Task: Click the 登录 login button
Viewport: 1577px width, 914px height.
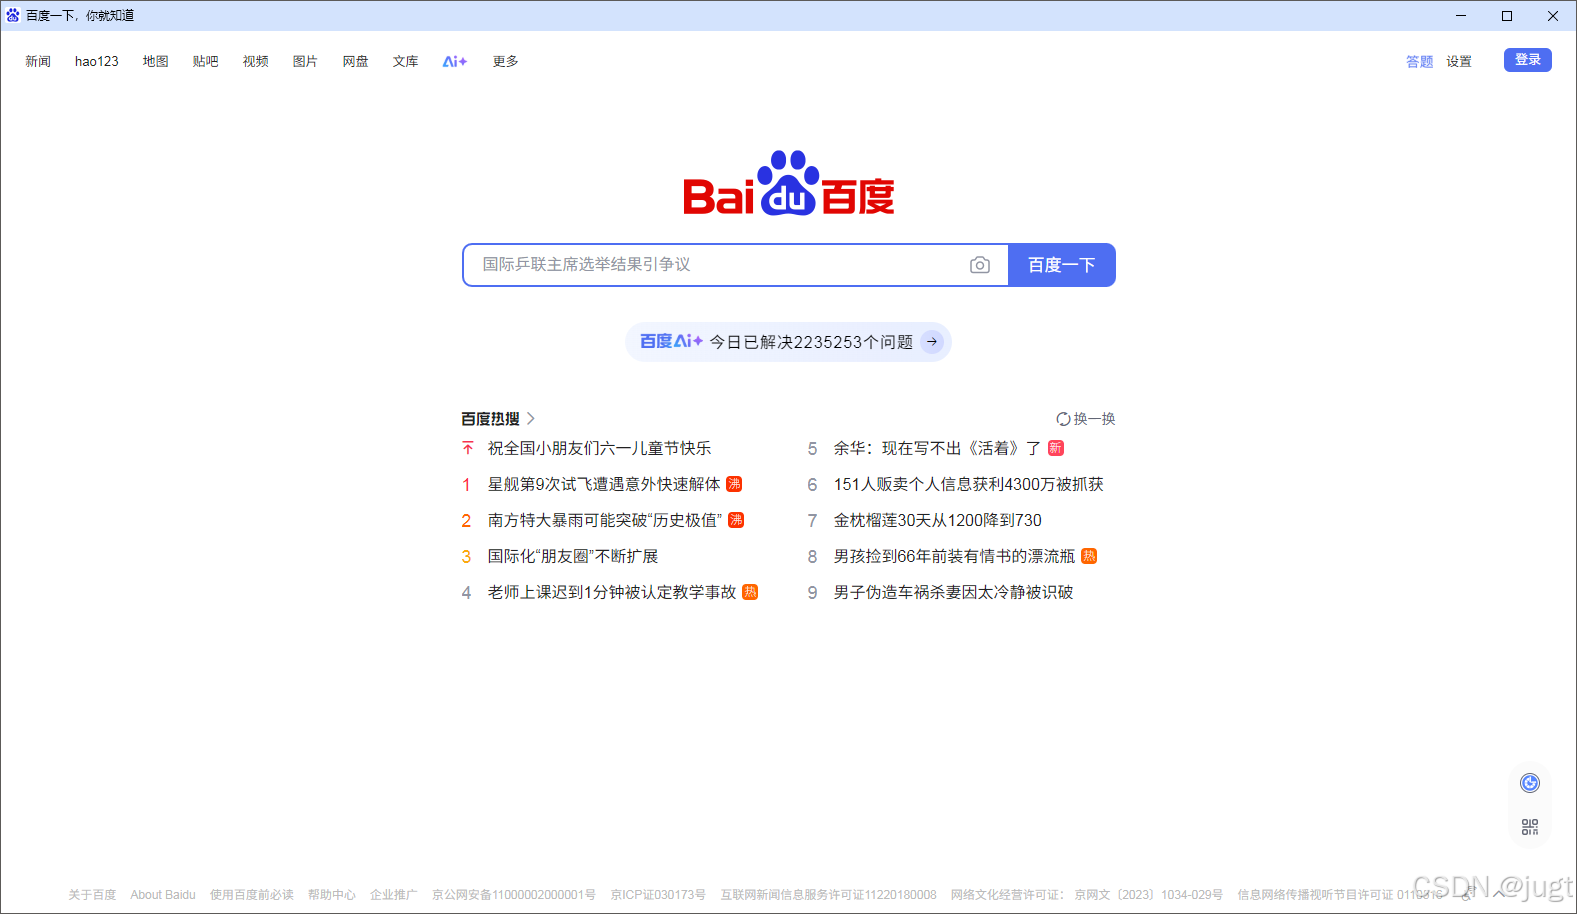Action: click(1527, 60)
